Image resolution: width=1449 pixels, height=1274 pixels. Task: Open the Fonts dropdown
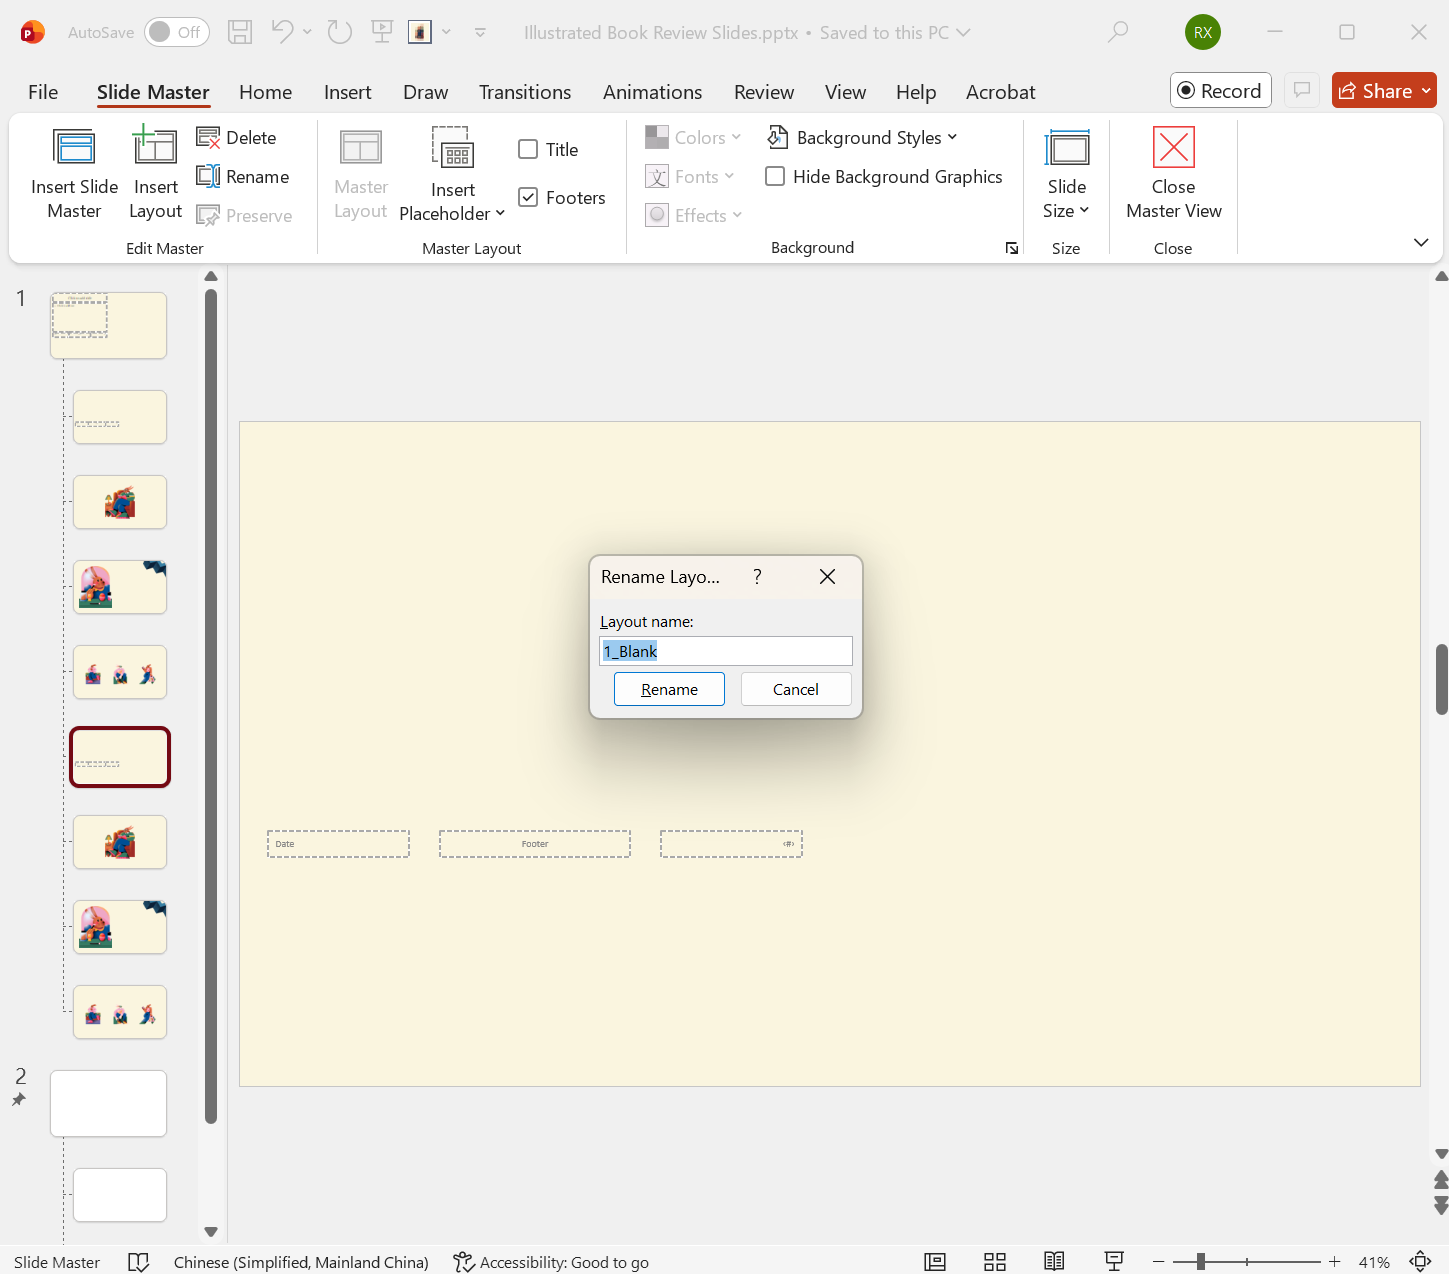(691, 176)
